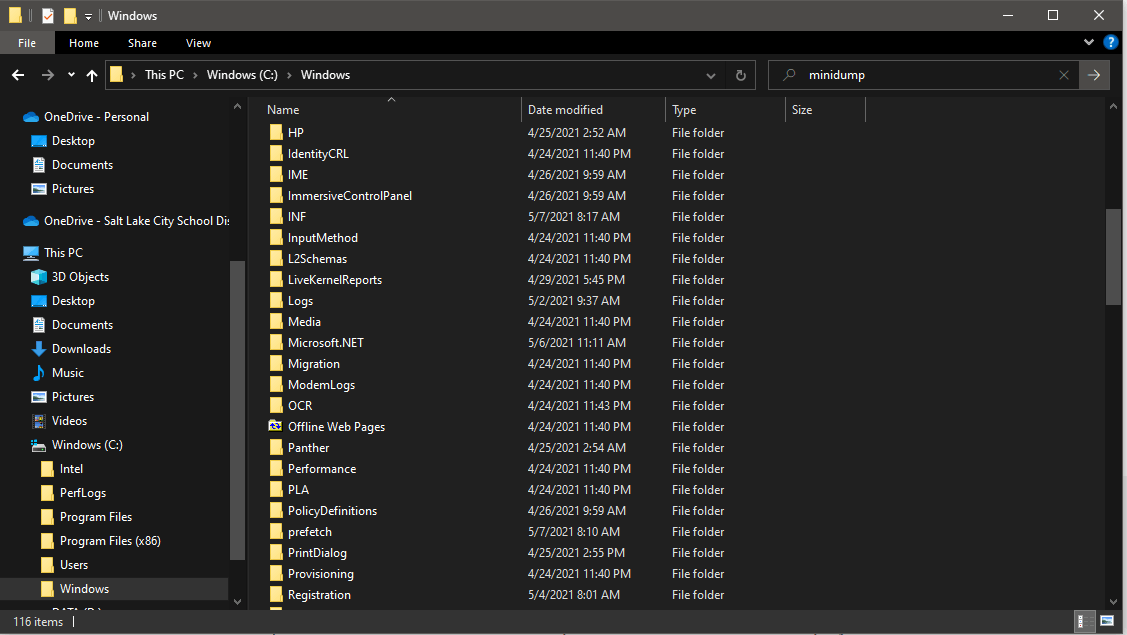Select the Microsoft.NET folder icon

point(276,342)
